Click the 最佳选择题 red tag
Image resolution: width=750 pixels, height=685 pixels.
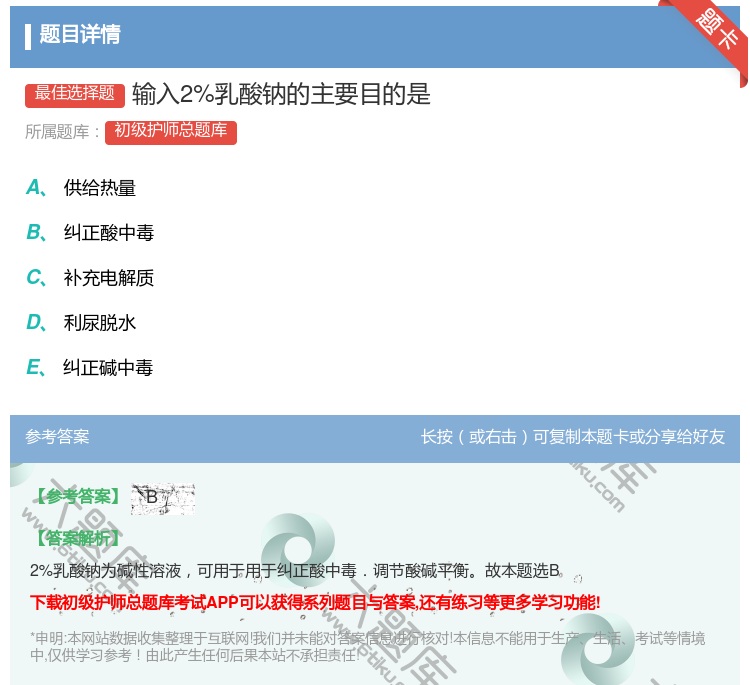tap(75, 94)
